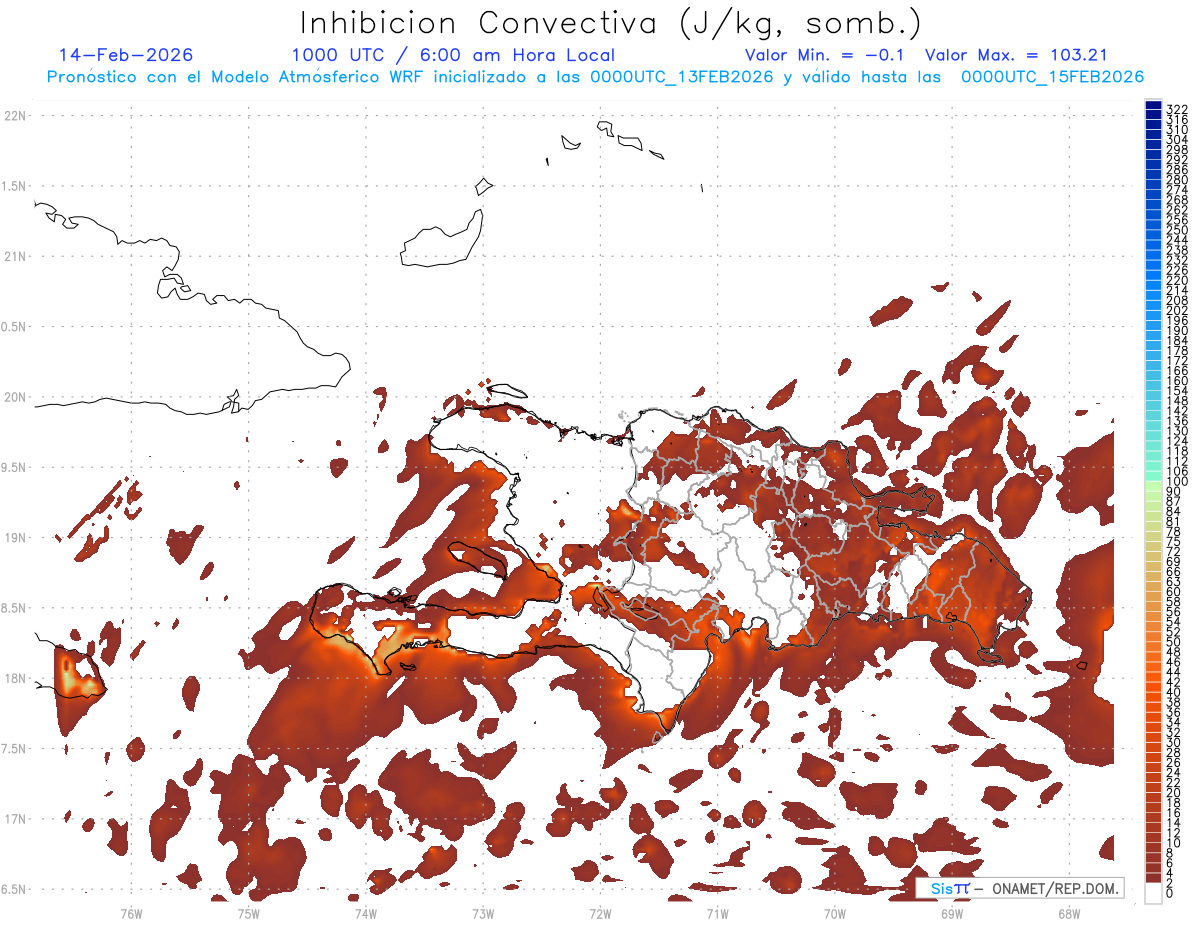Click the "22N" latitude label
Screen dimensions: 1200x927
coord(14,116)
